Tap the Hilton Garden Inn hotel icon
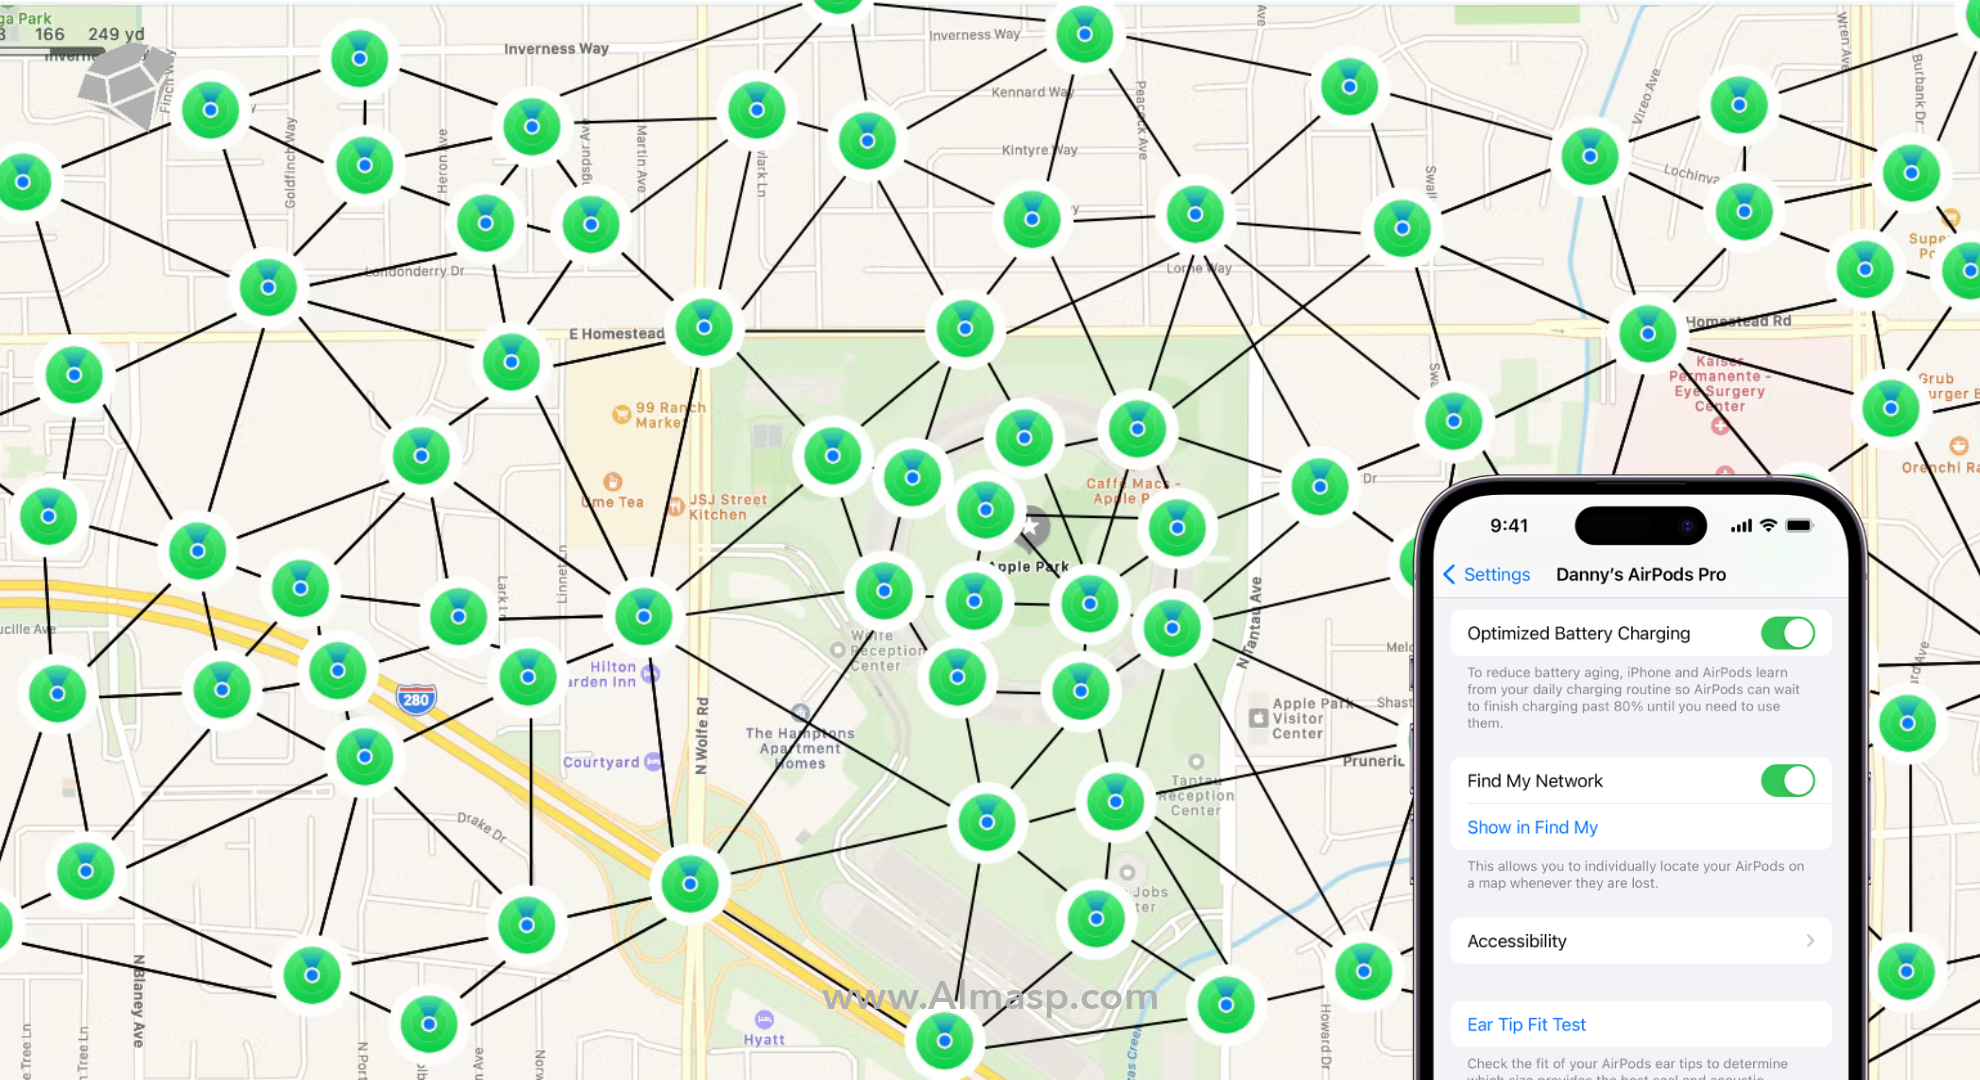1980x1080 pixels. click(x=651, y=673)
